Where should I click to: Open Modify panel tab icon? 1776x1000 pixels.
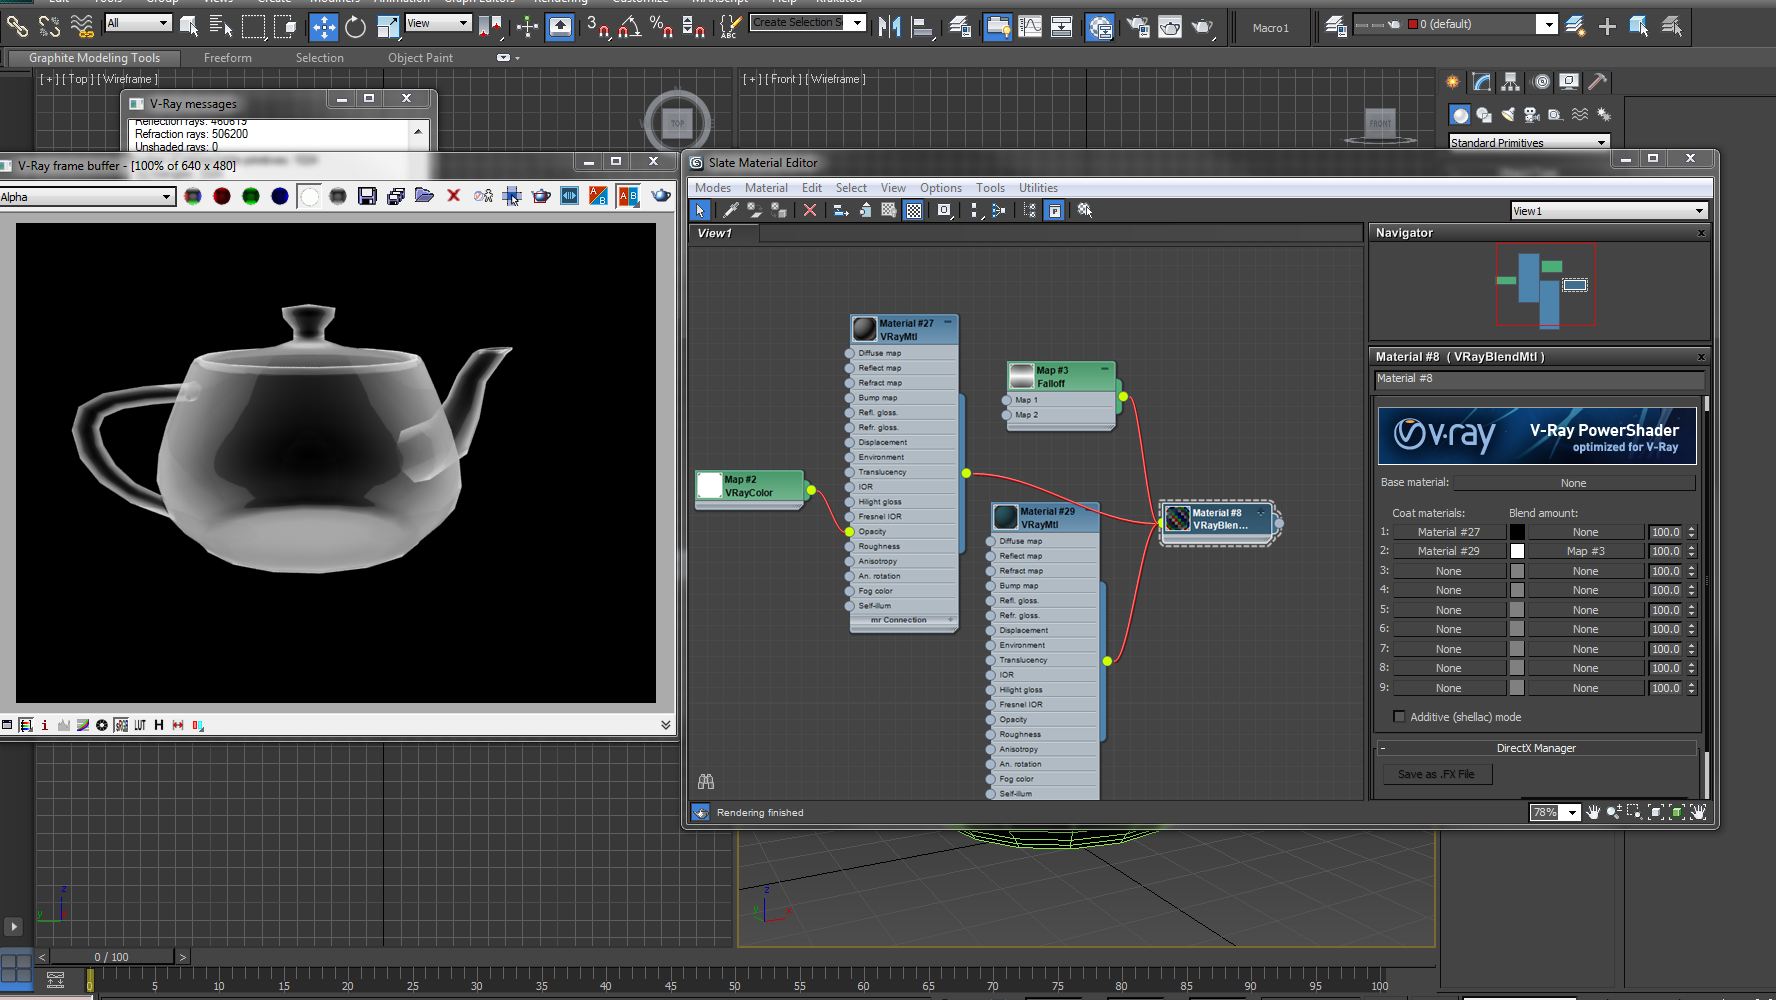[1482, 82]
